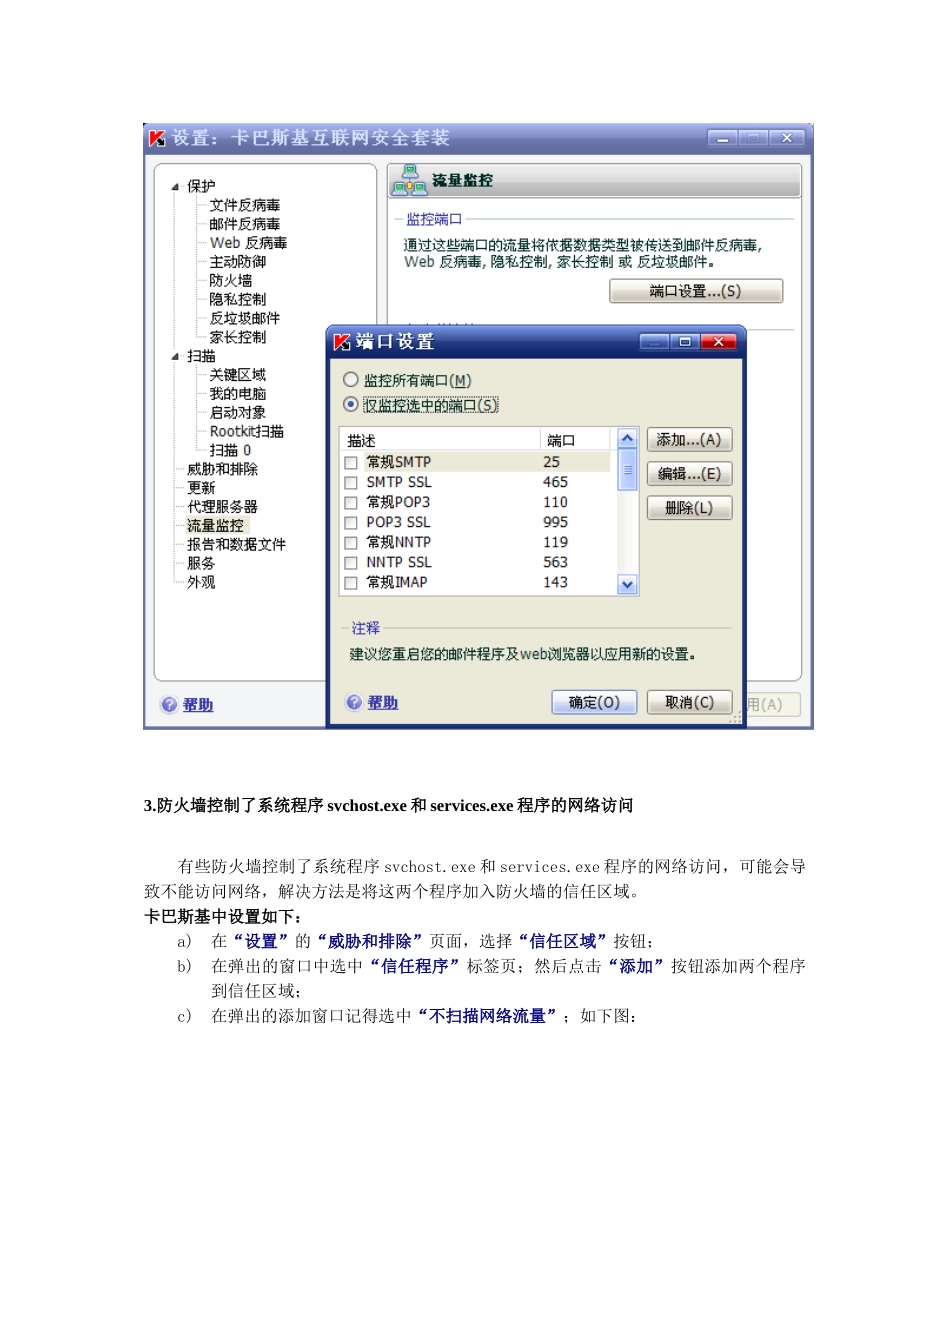Select 启动对象 in the settings tree
The height and width of the screenshot is (1344, 950).
[238, 413]
